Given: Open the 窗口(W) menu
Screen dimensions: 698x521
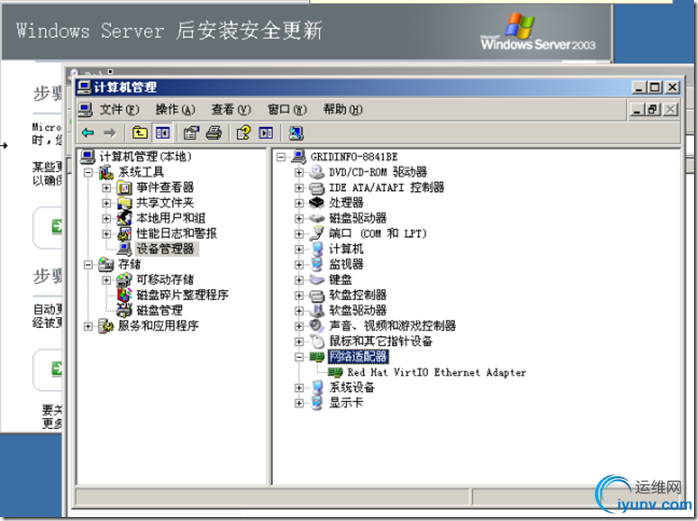Looking at the screenshot, I should click(x=287, y=110).
